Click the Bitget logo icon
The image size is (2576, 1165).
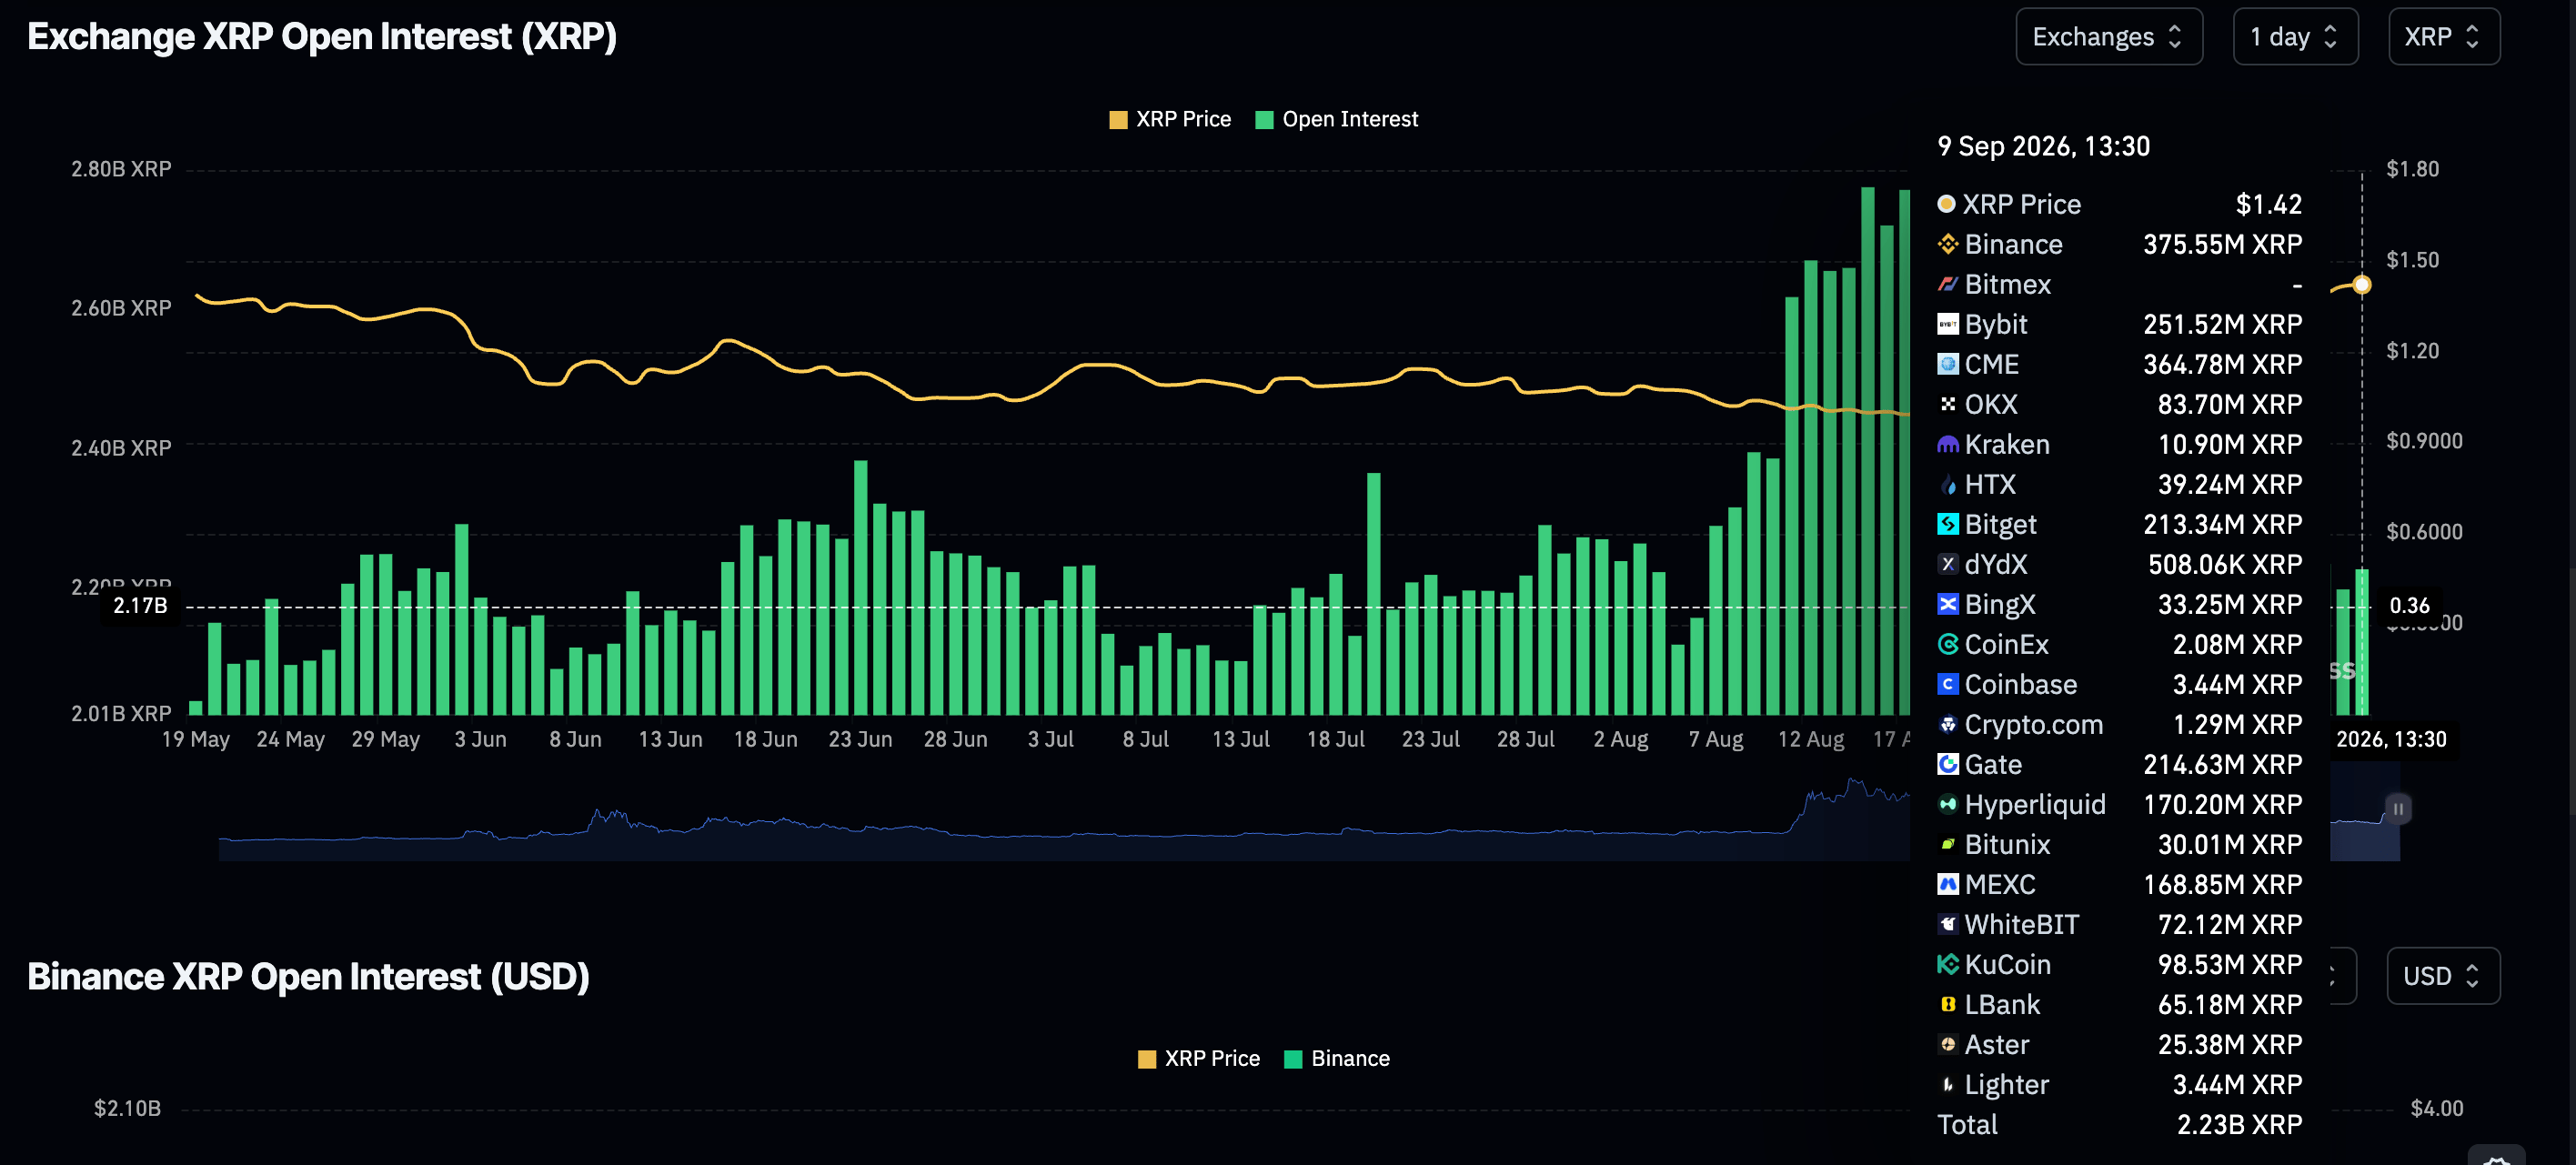coord(1947,524)
